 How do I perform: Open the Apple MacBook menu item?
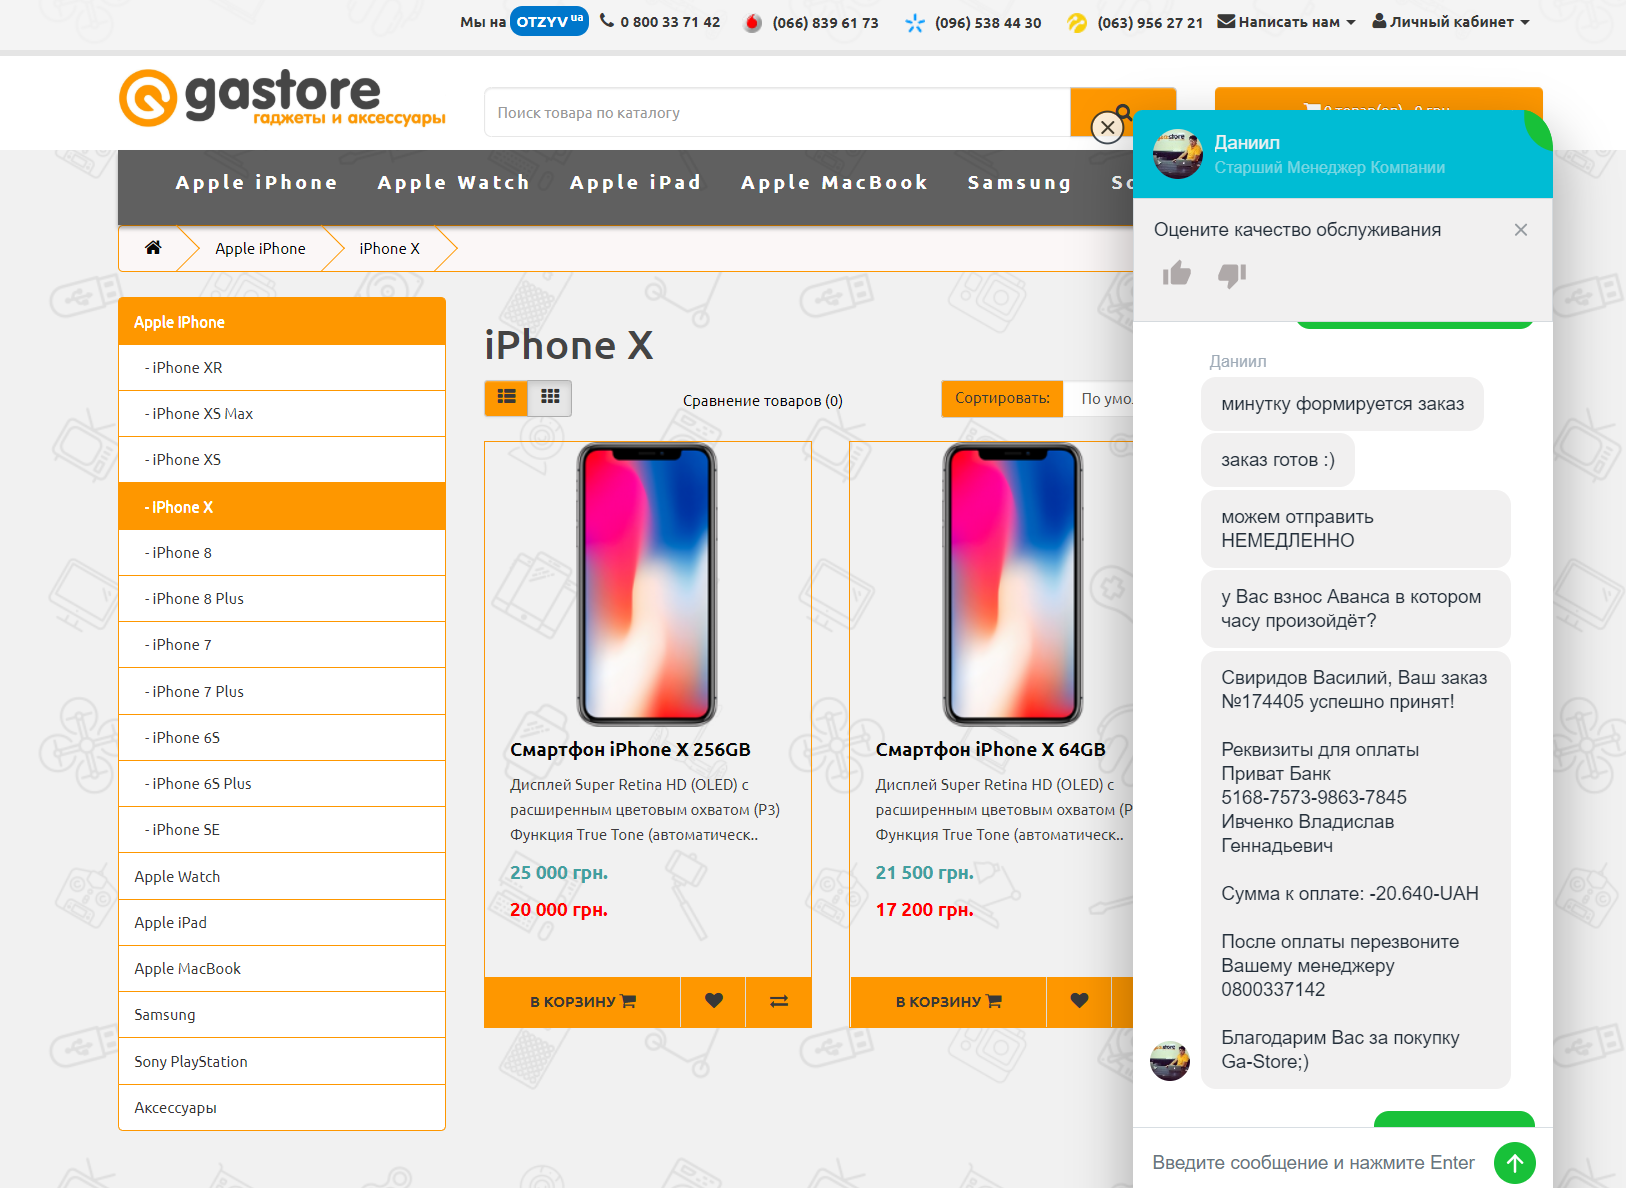click(x=834, y=183)
